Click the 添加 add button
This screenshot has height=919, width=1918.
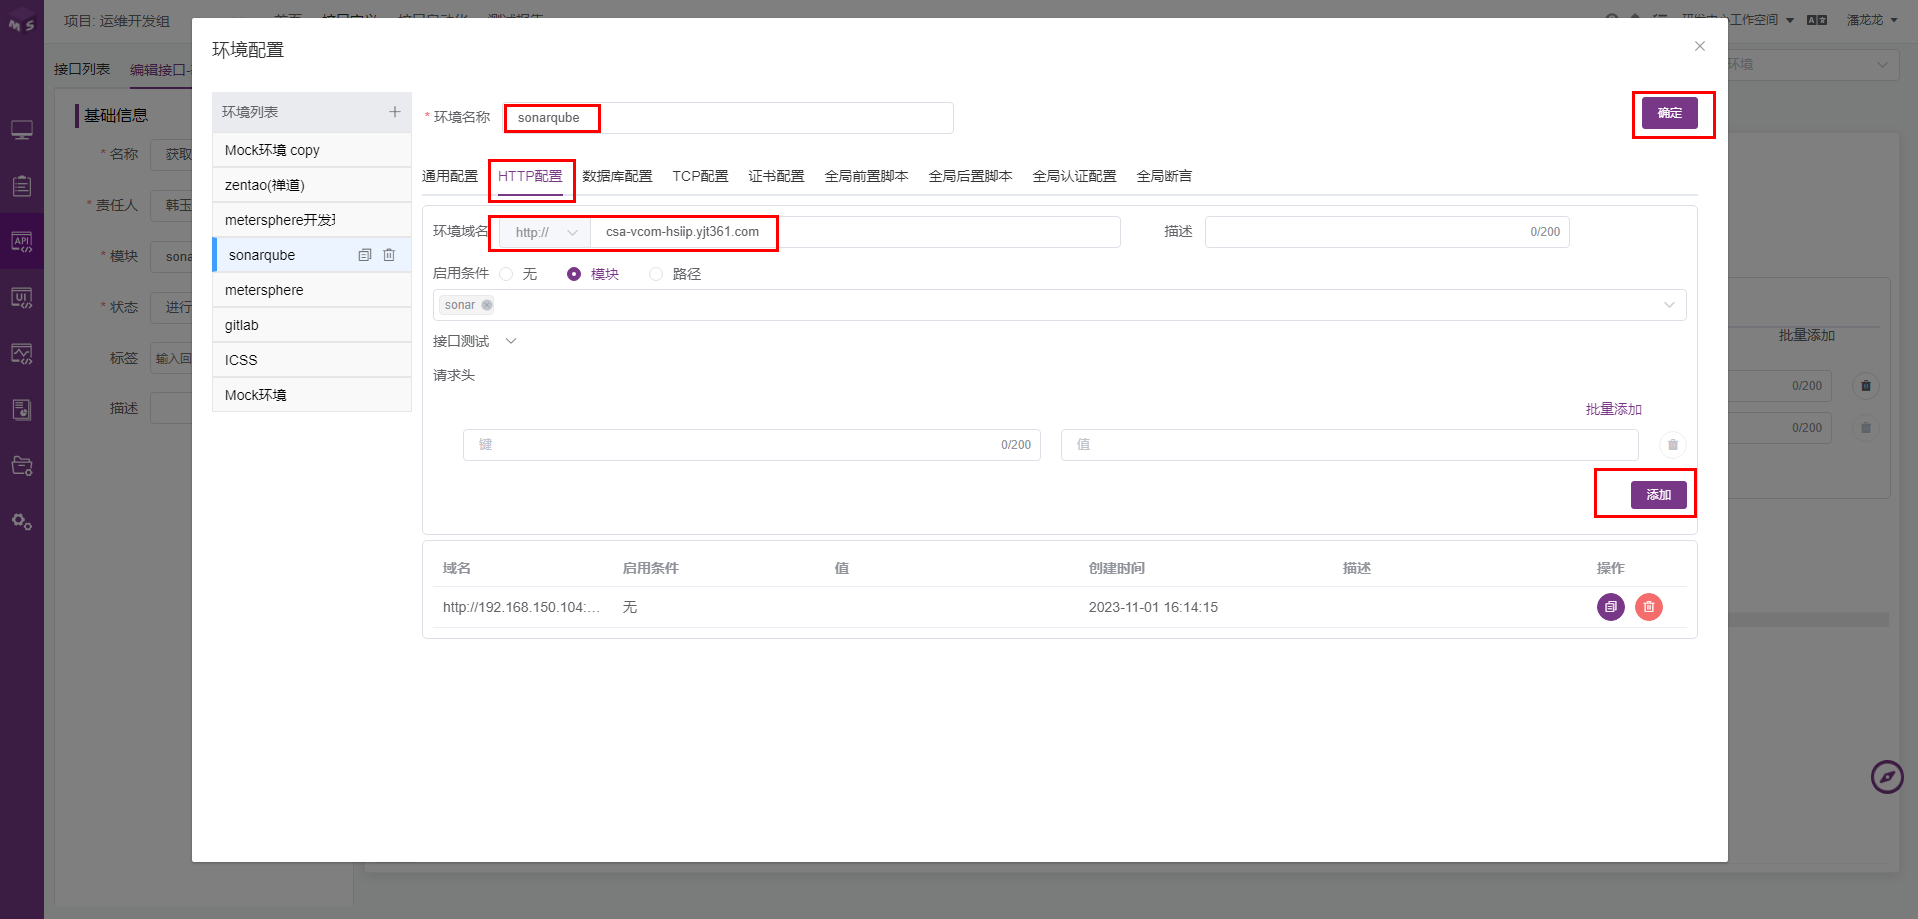click(x=1658, y=495)
